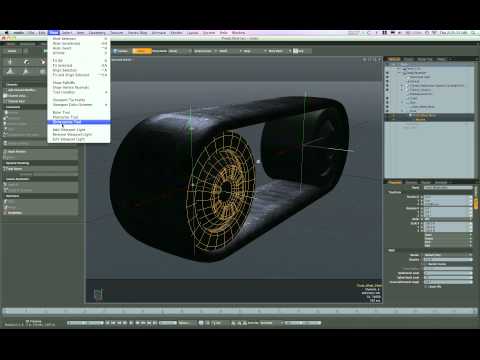Viewport: 480px width, 360px height.
Task: Select the cone primitive icon in left tool panel
Action: tap(11, 71)
